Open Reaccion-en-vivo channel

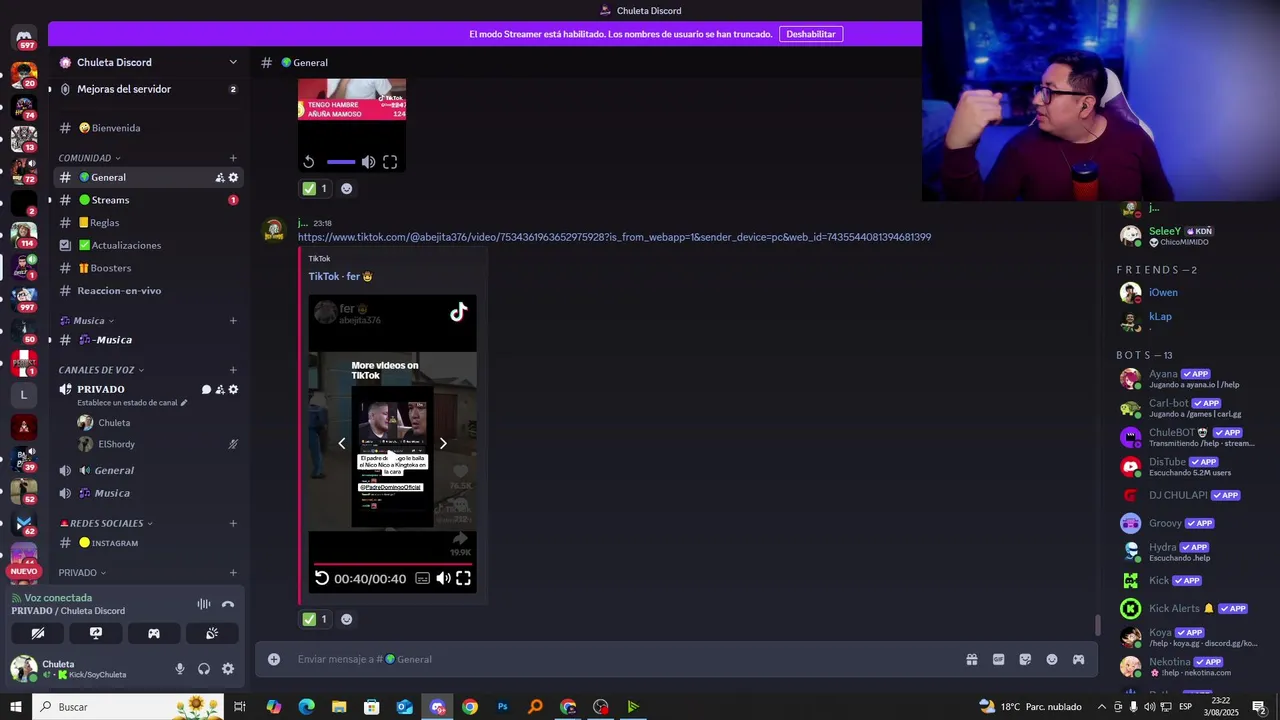pyautogui.click(x=148, y=291)
